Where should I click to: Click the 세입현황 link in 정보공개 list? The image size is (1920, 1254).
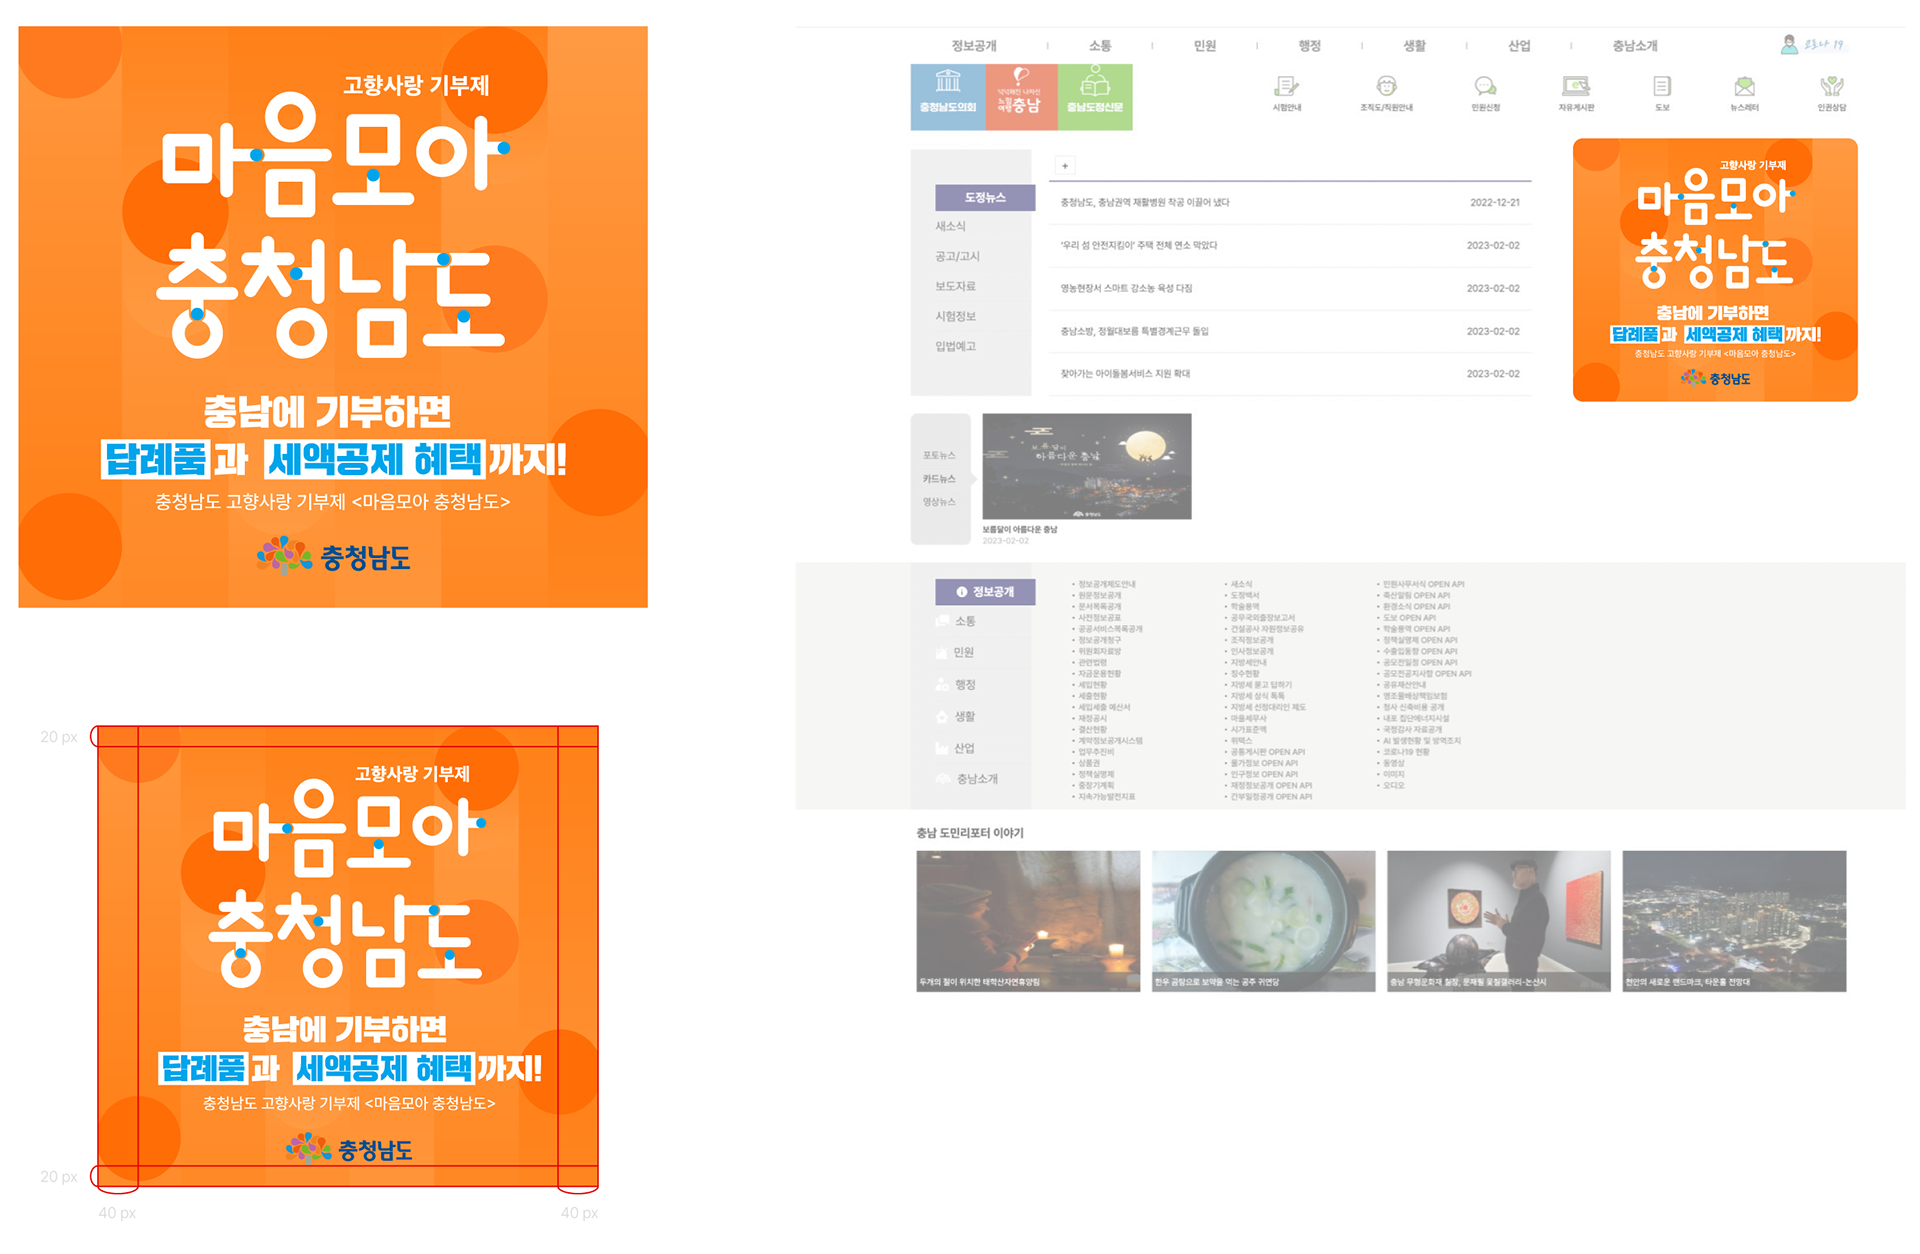coord(1092,685)
